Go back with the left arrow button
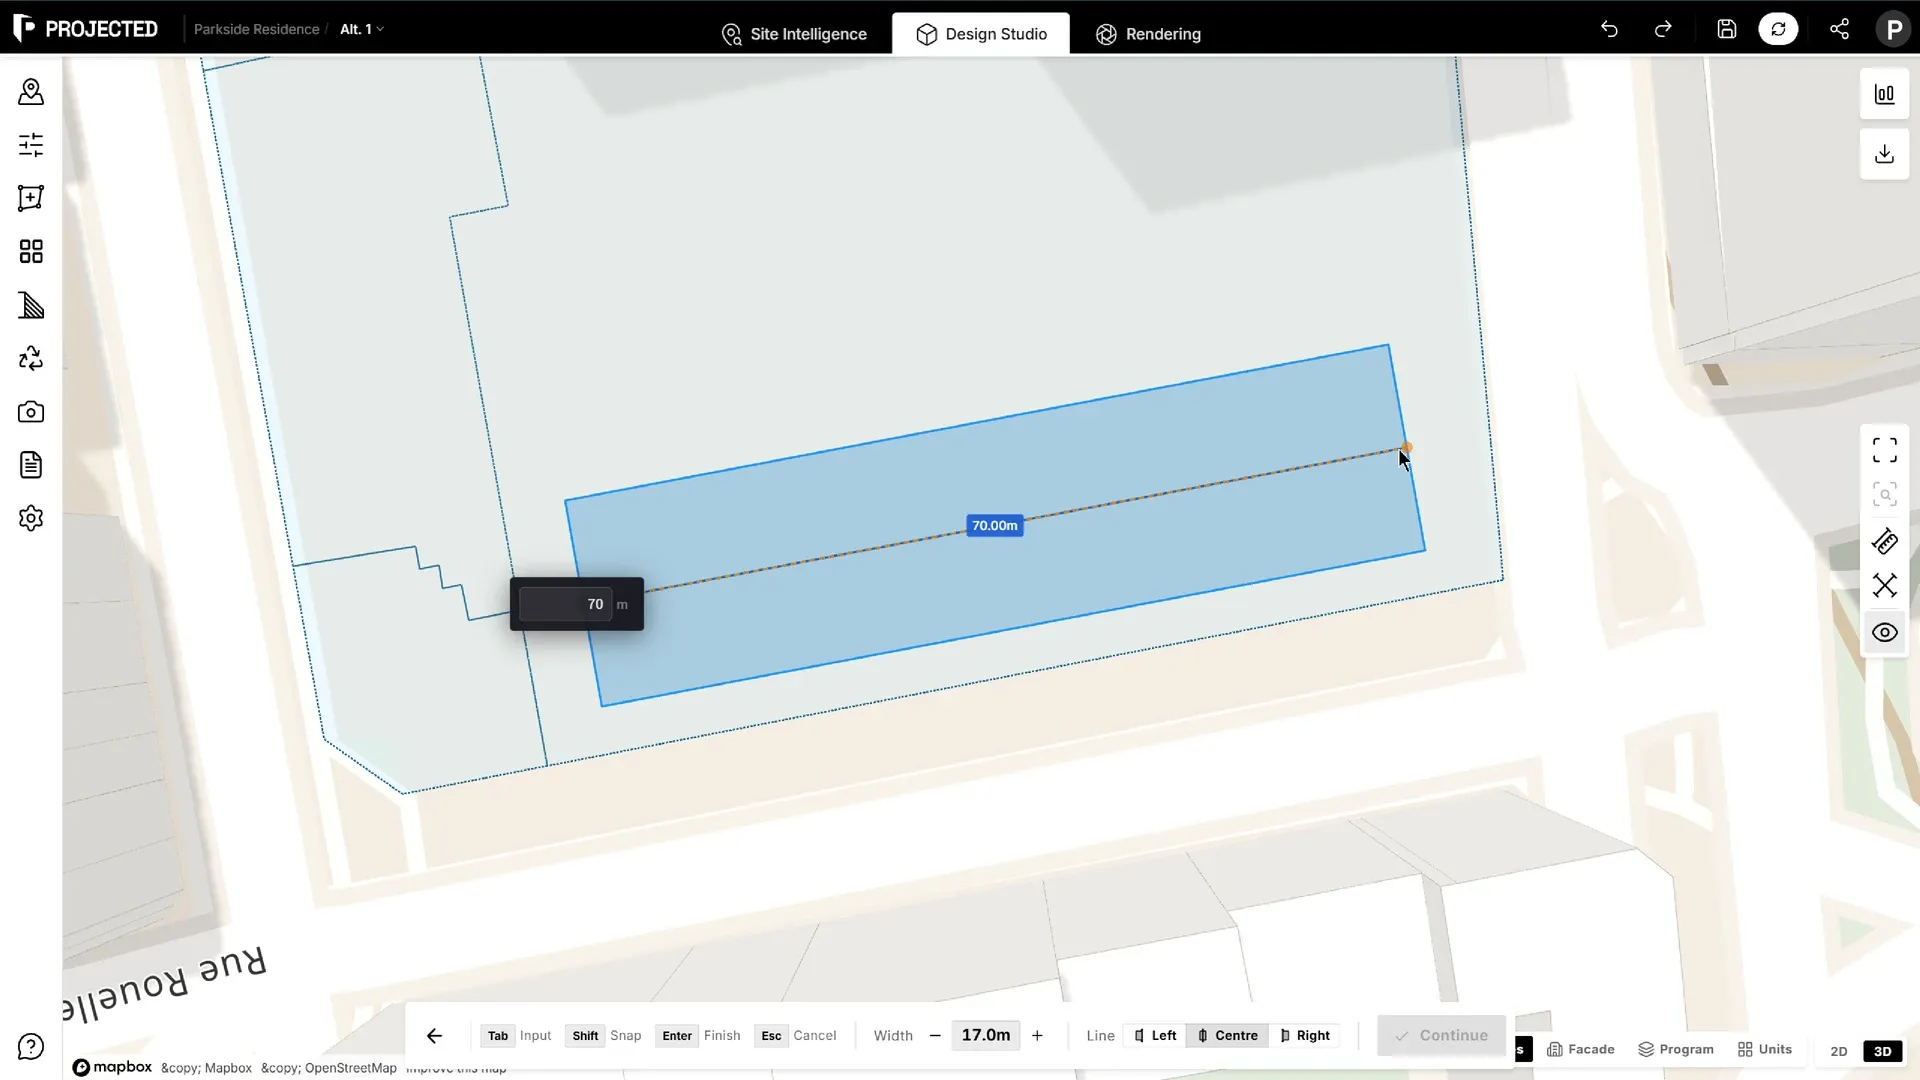This screenshot has width=1920, height=1080. click(x=434, y=1036)
